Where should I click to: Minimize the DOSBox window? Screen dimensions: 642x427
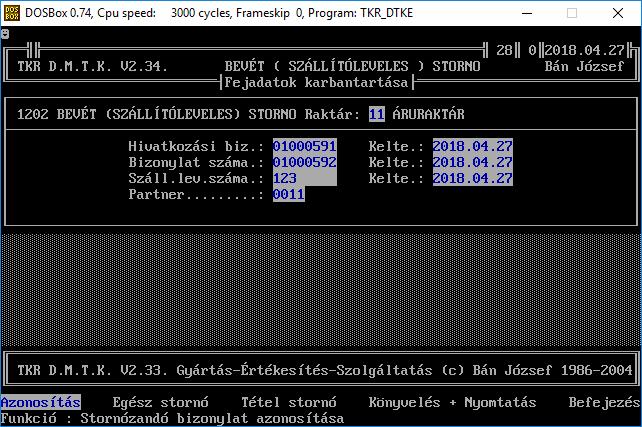tap(527, 13)
